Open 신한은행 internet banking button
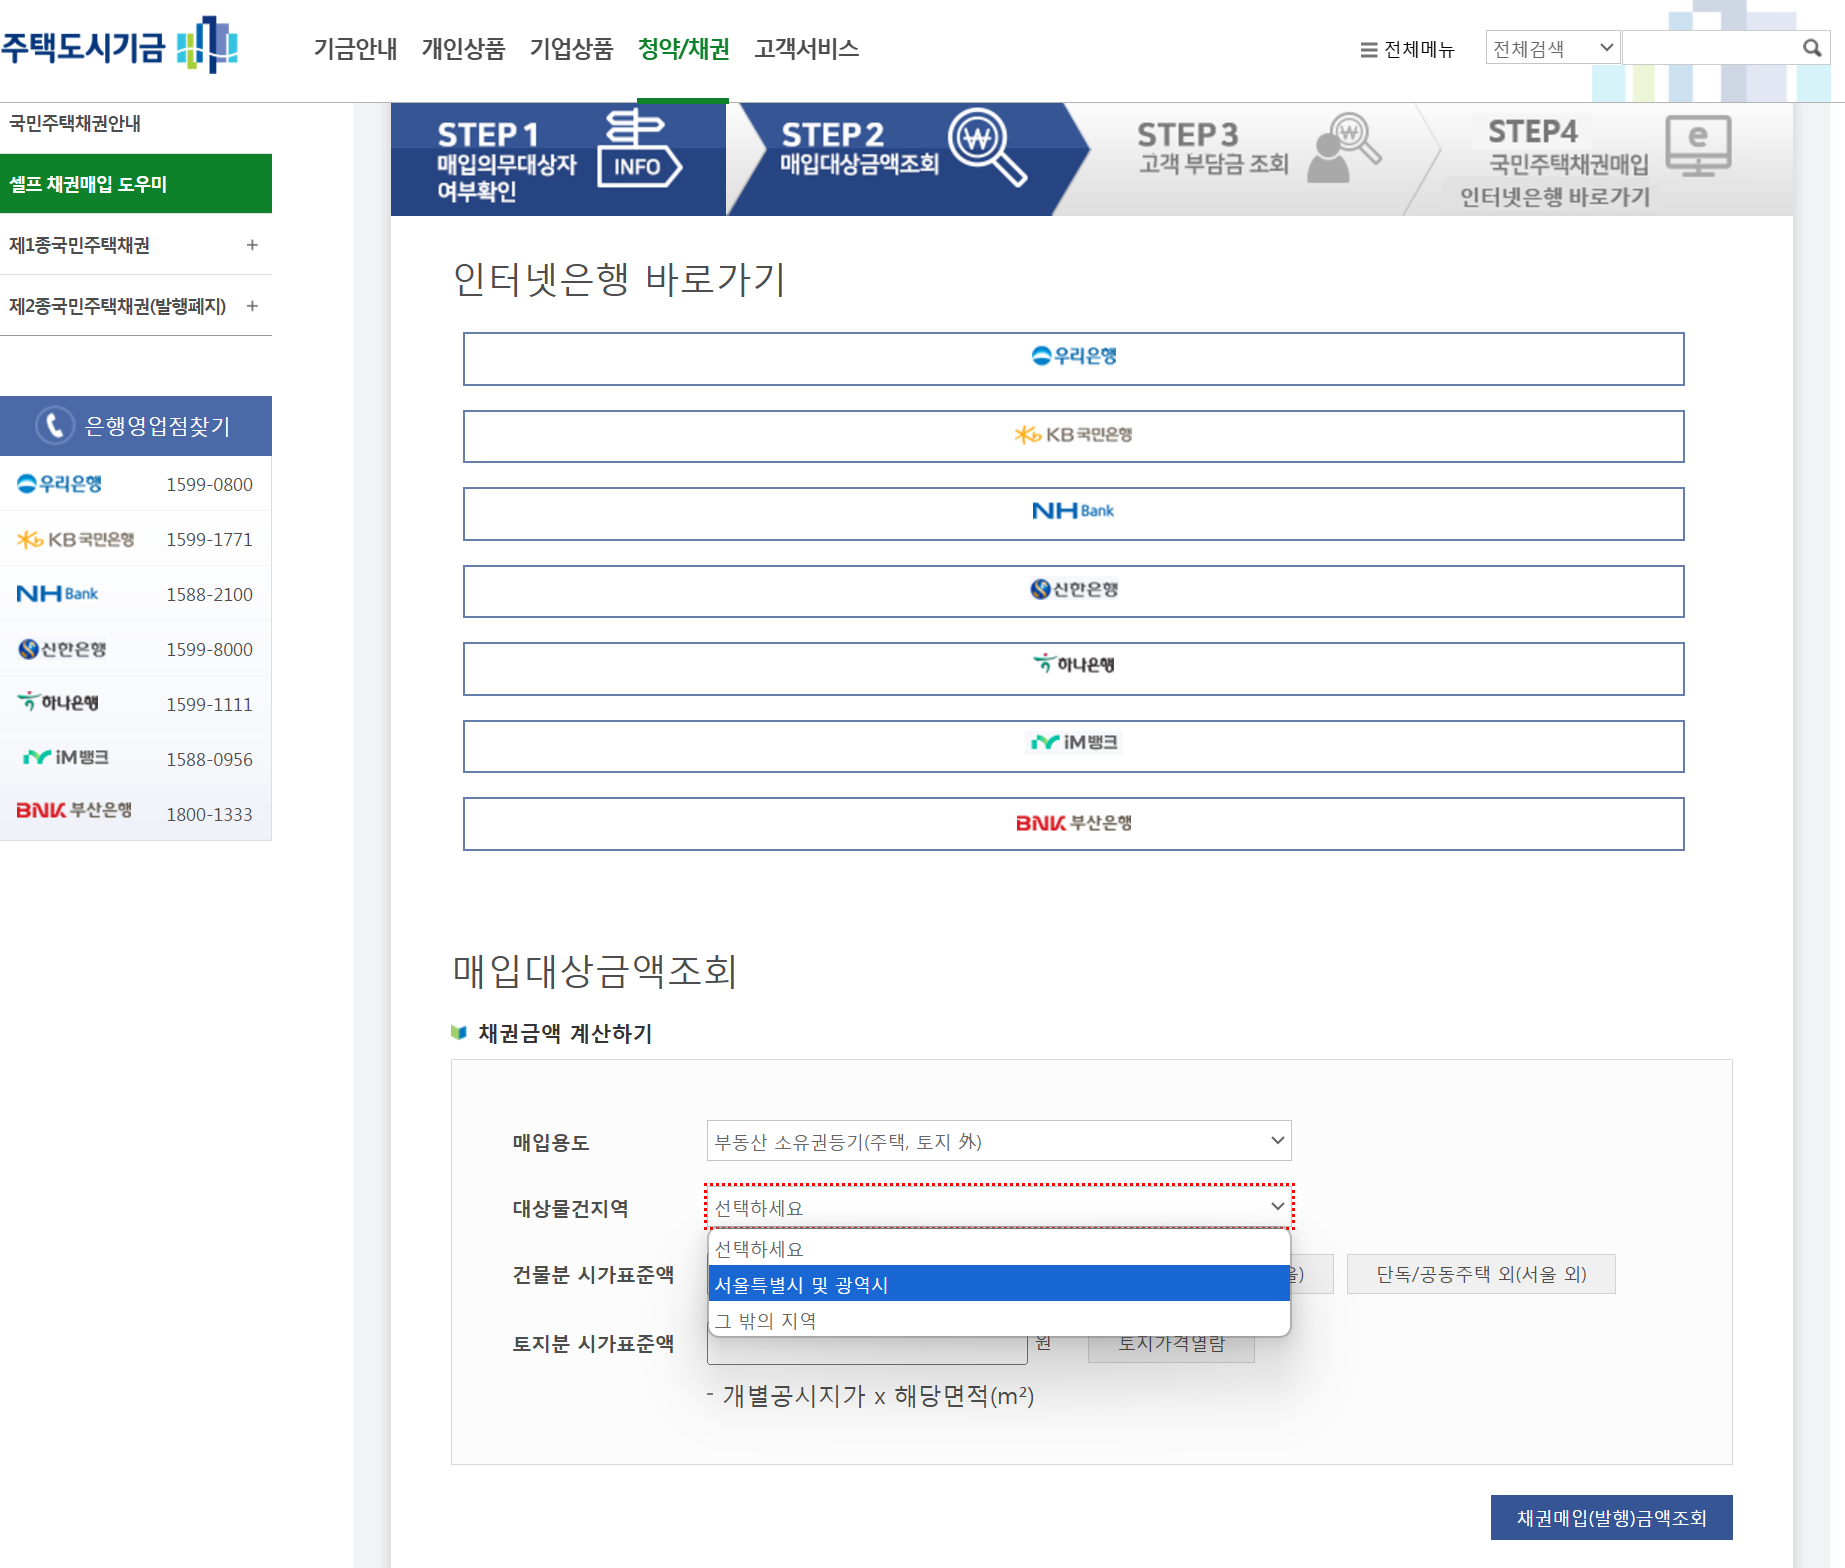 (1073, 591)
